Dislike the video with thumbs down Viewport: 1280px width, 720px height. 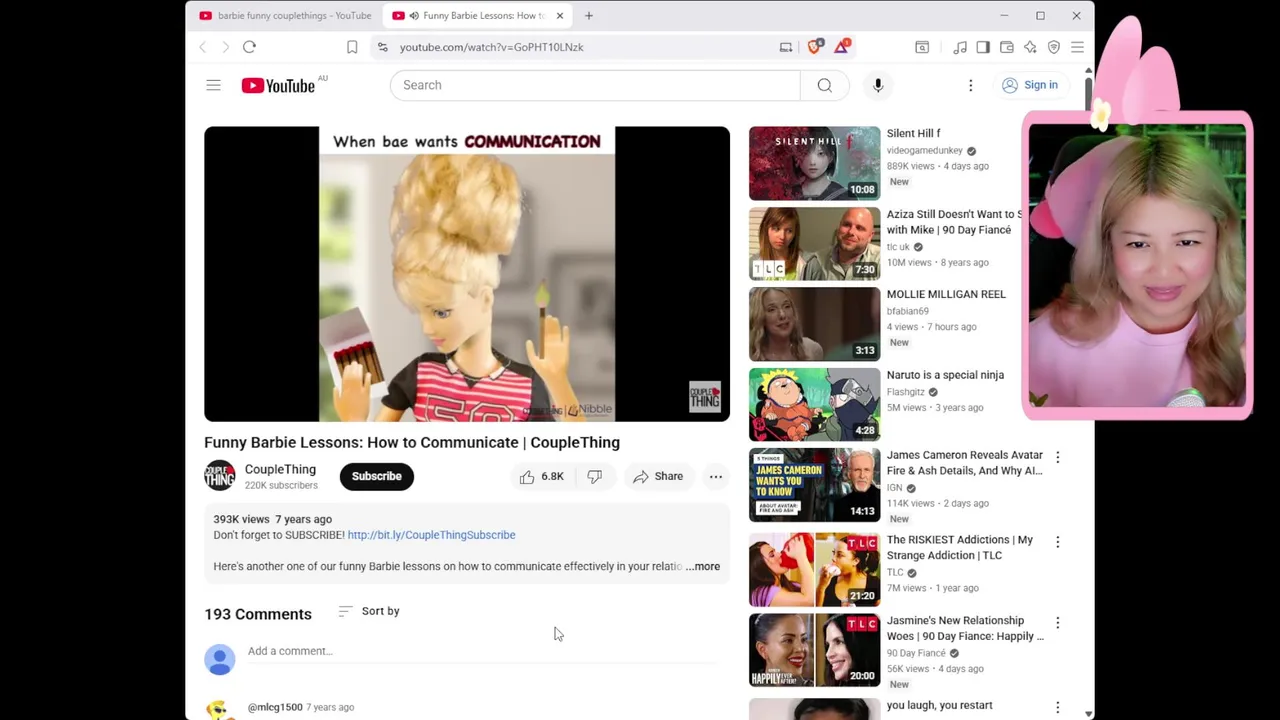click(594, 476)
